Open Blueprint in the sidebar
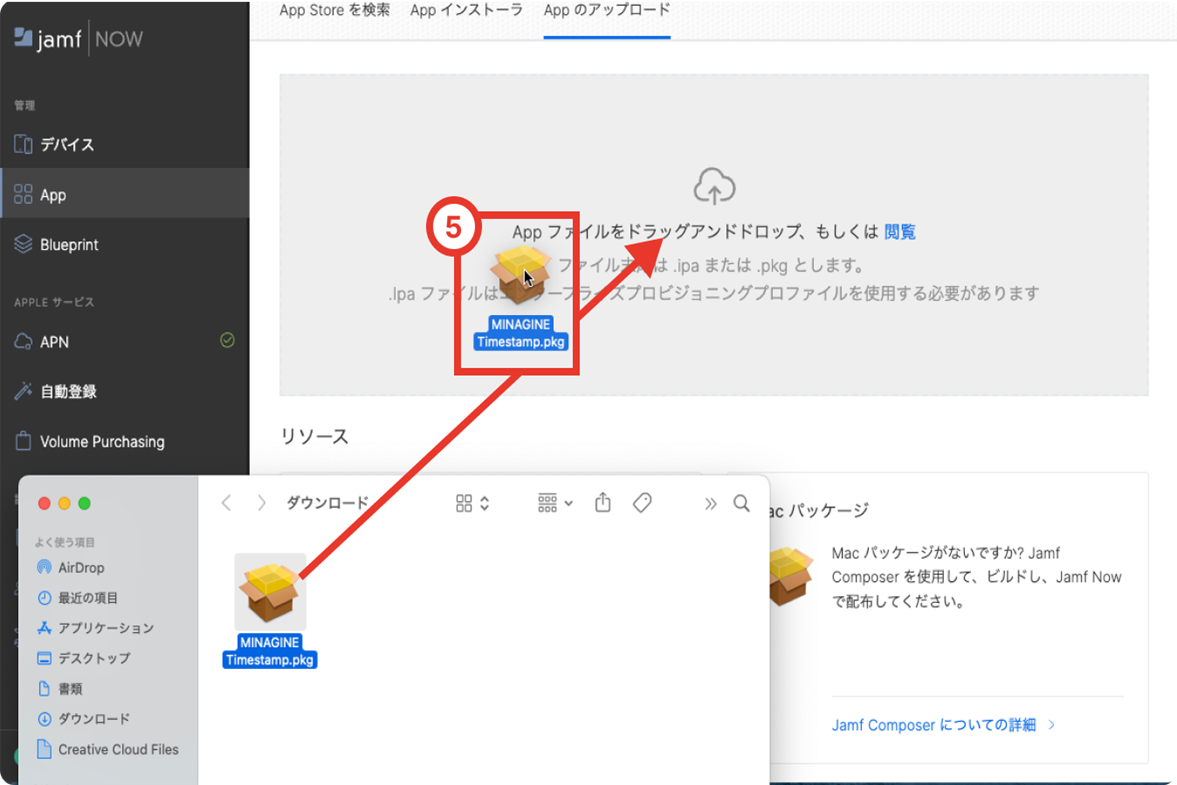Image resolution: width=1177 pixels, height=785 pixels. 125,245
